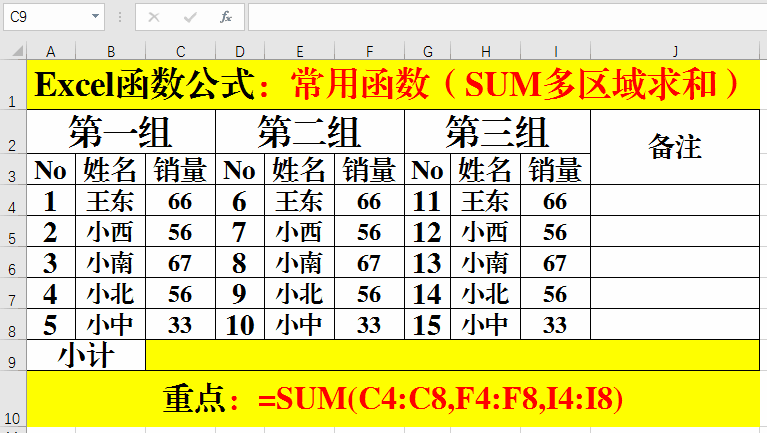Image resolution: width=767 pixels, height=433 pixels.
Task: Click the 小计 subtotal label cell
Action: [x=86, y=355]
